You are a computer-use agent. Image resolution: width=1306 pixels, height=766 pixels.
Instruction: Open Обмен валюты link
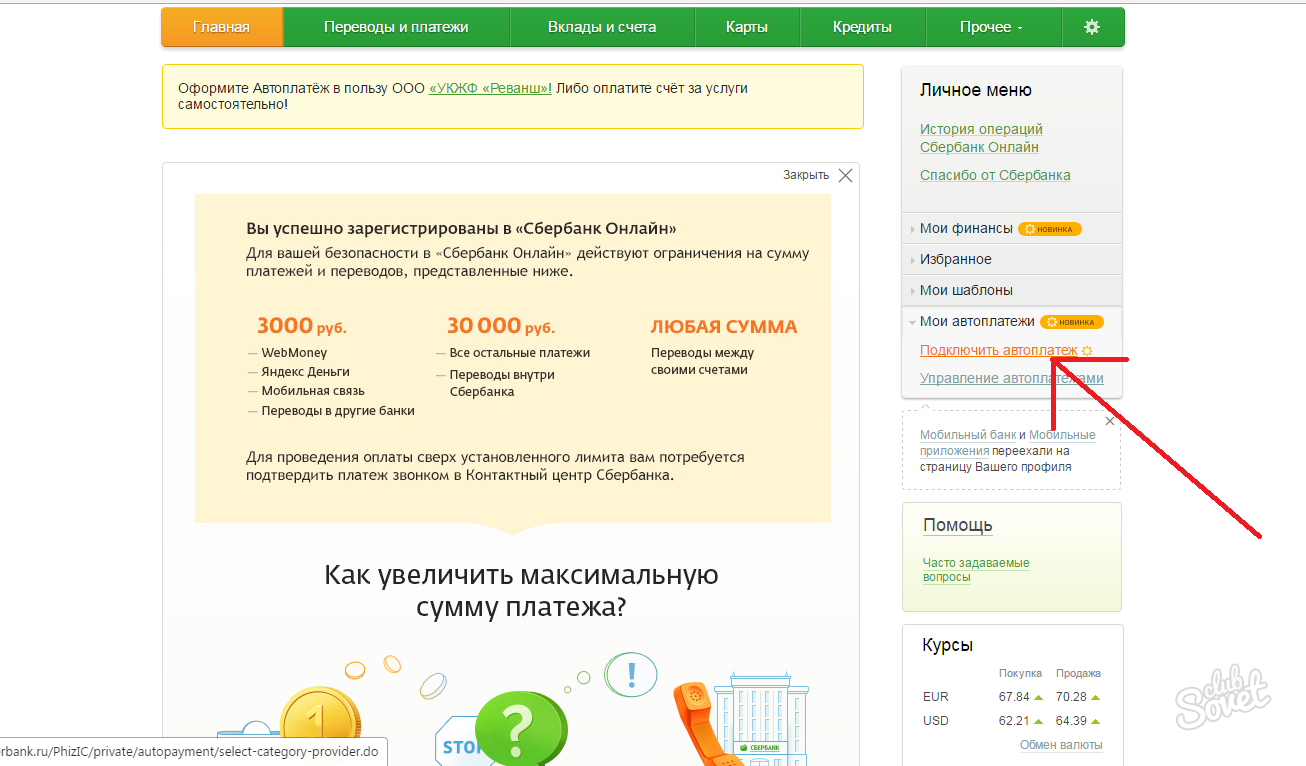1061,745
